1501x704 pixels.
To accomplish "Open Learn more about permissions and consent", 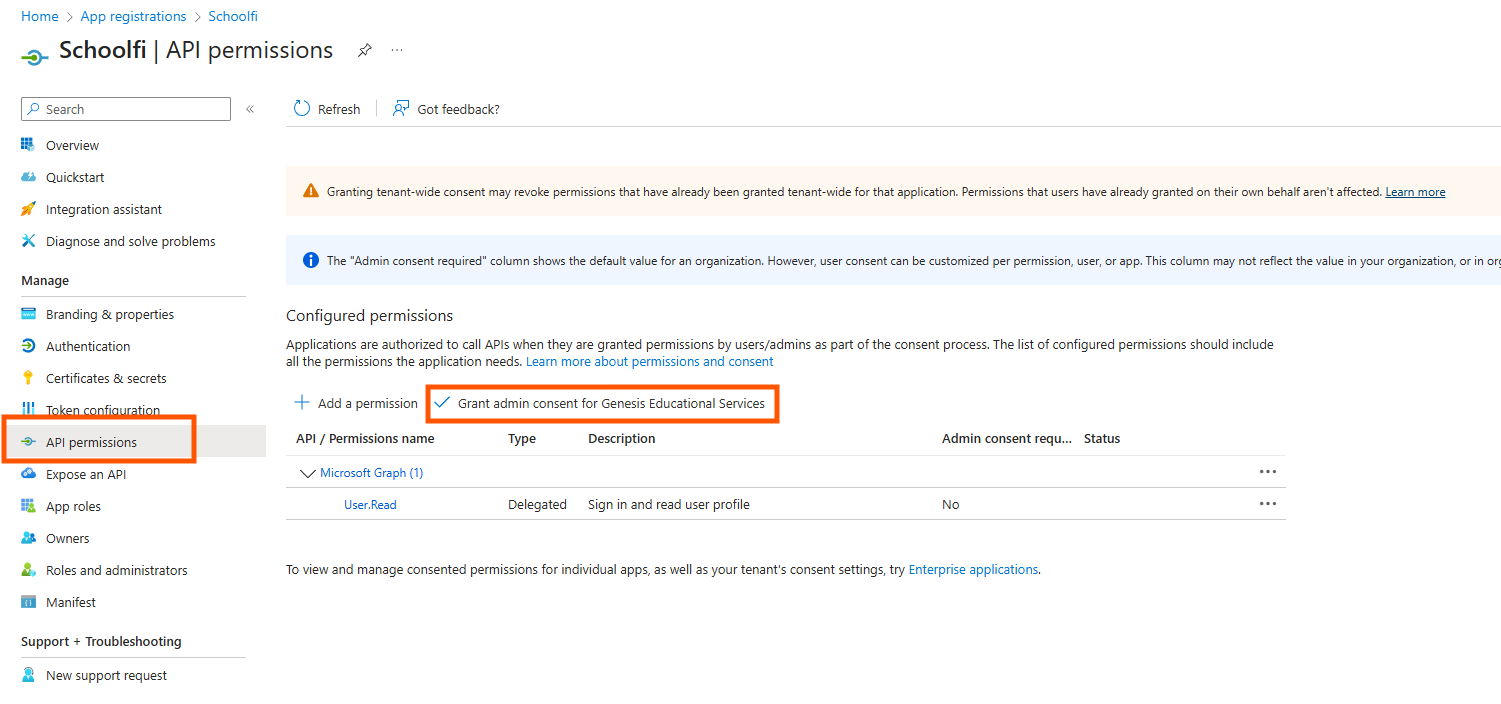I will [650, 361].
